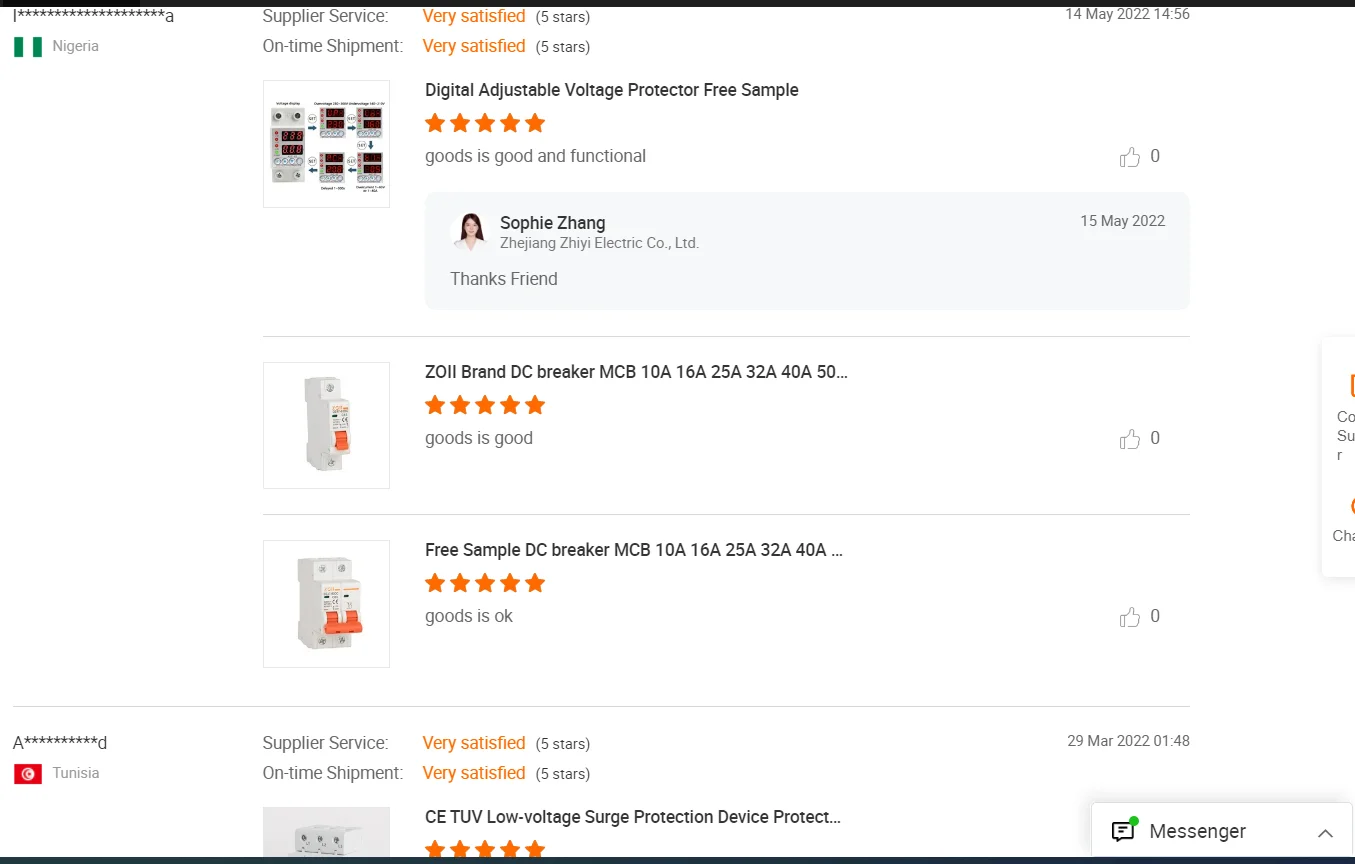Click thumbs-up on 'goods is ok' review
1355x864 pixels.
(1130, 617)
